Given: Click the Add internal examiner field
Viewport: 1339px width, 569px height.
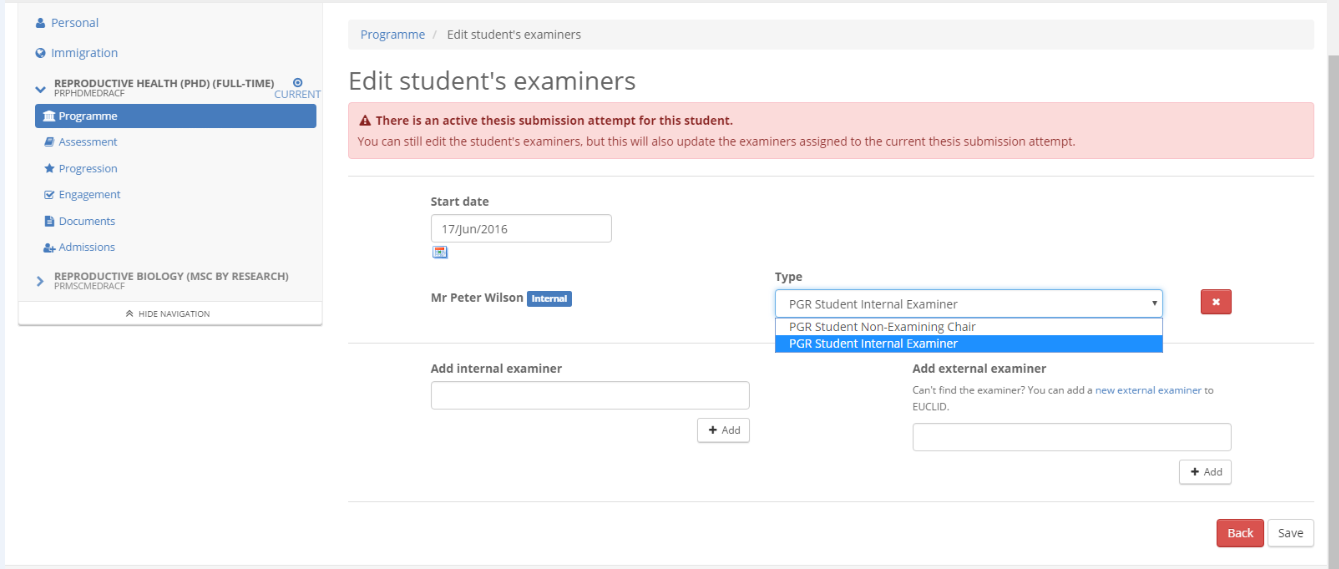Looking at the screenshot, I should [590, 396].
